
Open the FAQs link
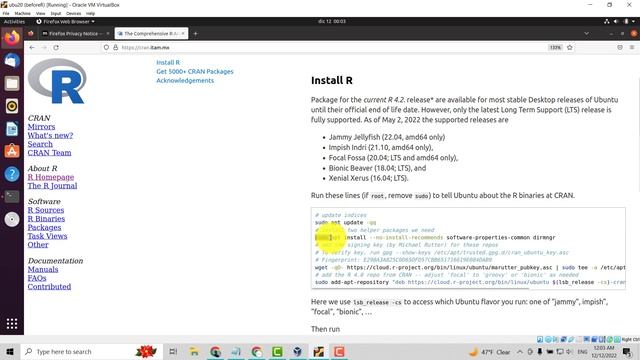click(37, 278)
